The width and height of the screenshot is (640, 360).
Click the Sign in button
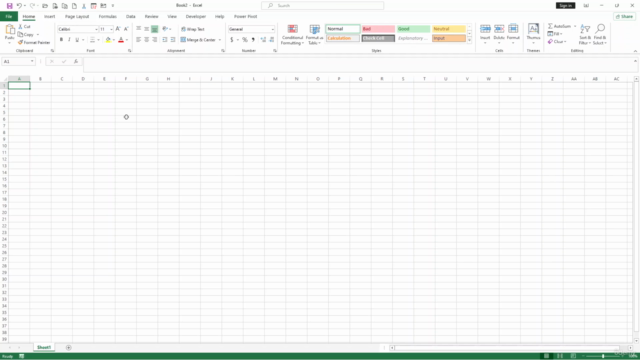pos(565,6)
